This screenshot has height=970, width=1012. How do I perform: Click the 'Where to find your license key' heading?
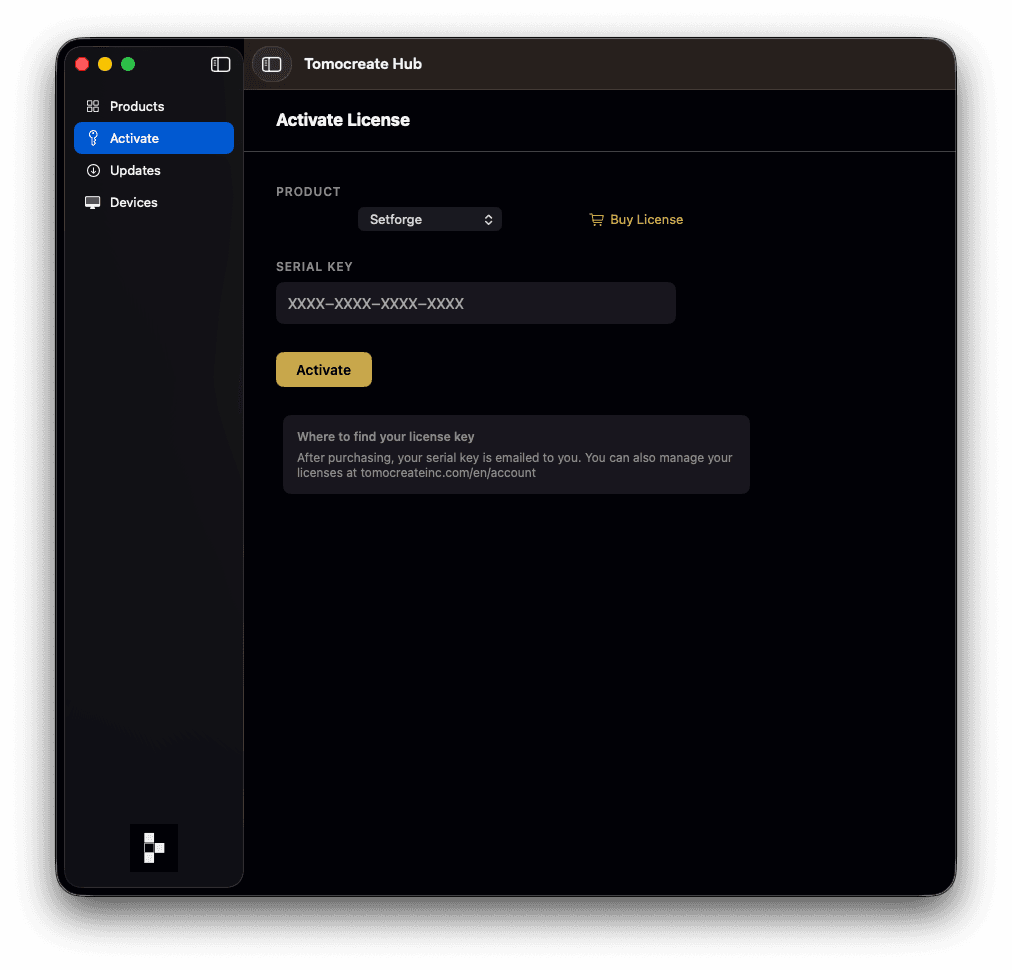point(385,437)
